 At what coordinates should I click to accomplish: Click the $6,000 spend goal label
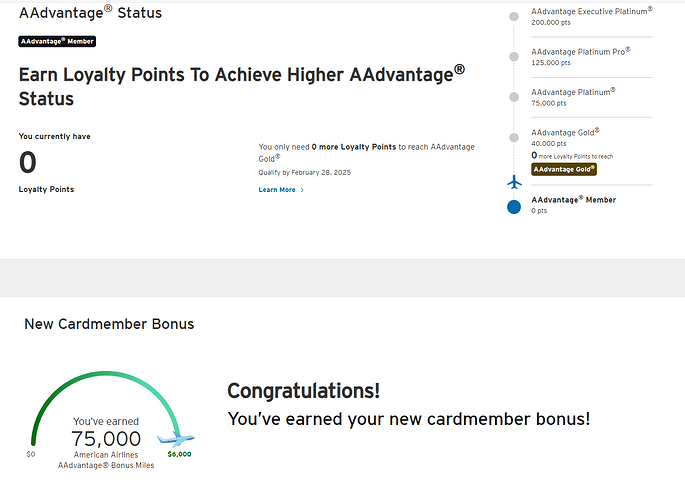click(x=179, y=454)
